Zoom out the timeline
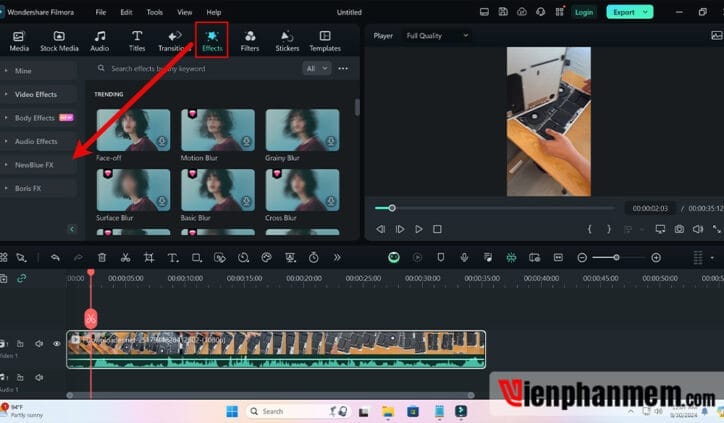Screen dimensions: 724x423 pos(582,258)
